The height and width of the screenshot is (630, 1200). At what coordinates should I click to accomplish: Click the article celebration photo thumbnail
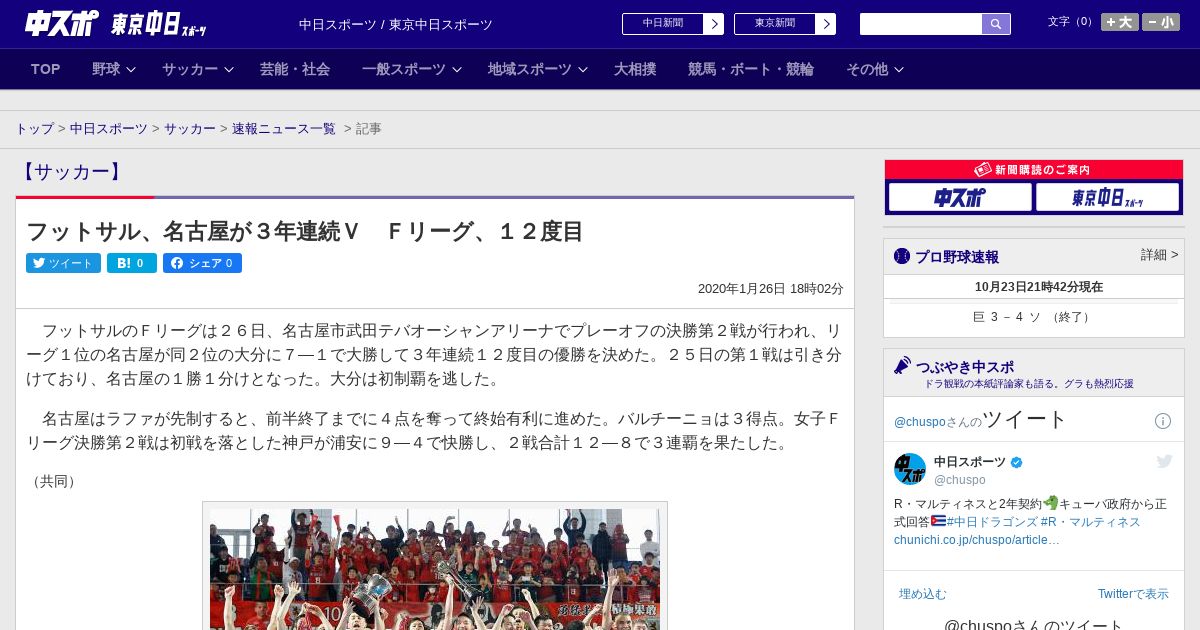(x=435, y=567)
